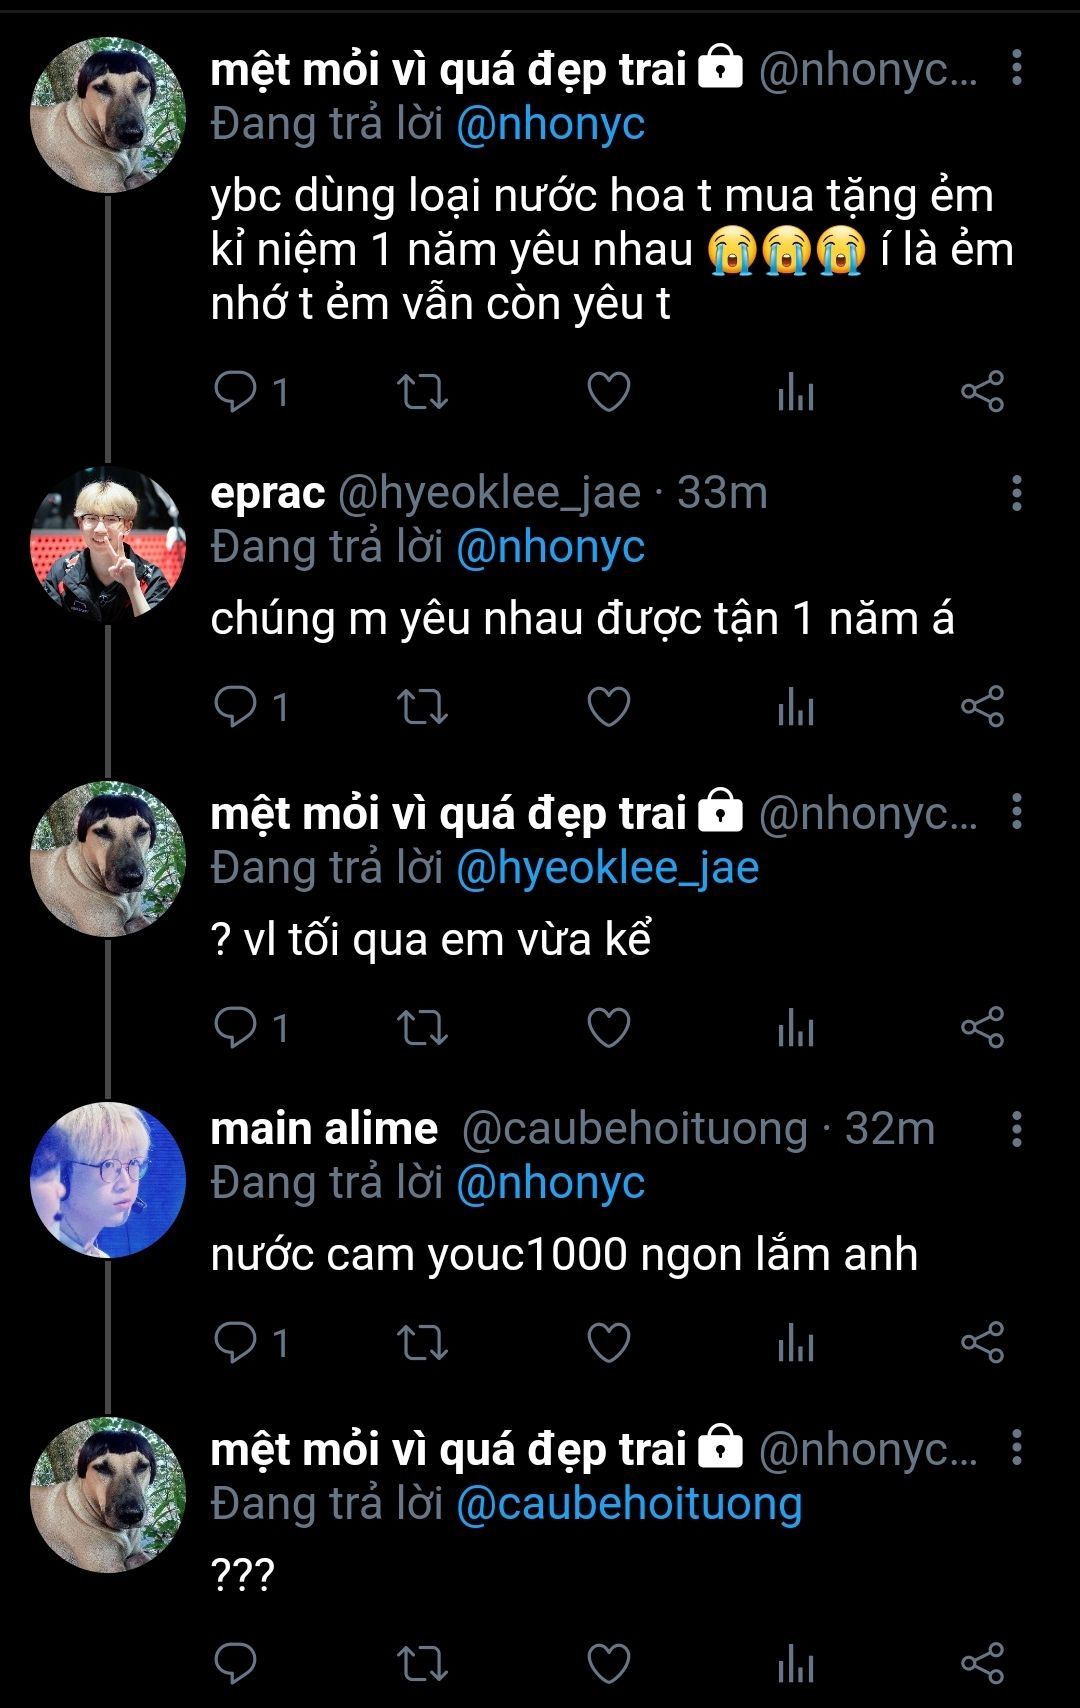The image size is (1080, 1708).
Task: Reply to the '???' tweet
Action: (236, 1664)
